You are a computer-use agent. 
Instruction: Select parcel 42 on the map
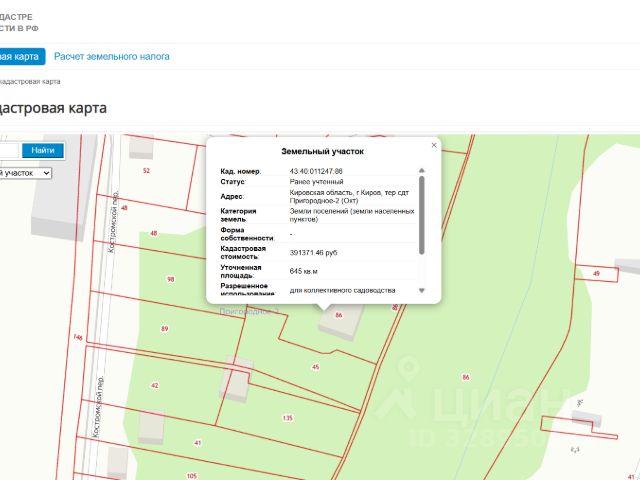(155, 385)
